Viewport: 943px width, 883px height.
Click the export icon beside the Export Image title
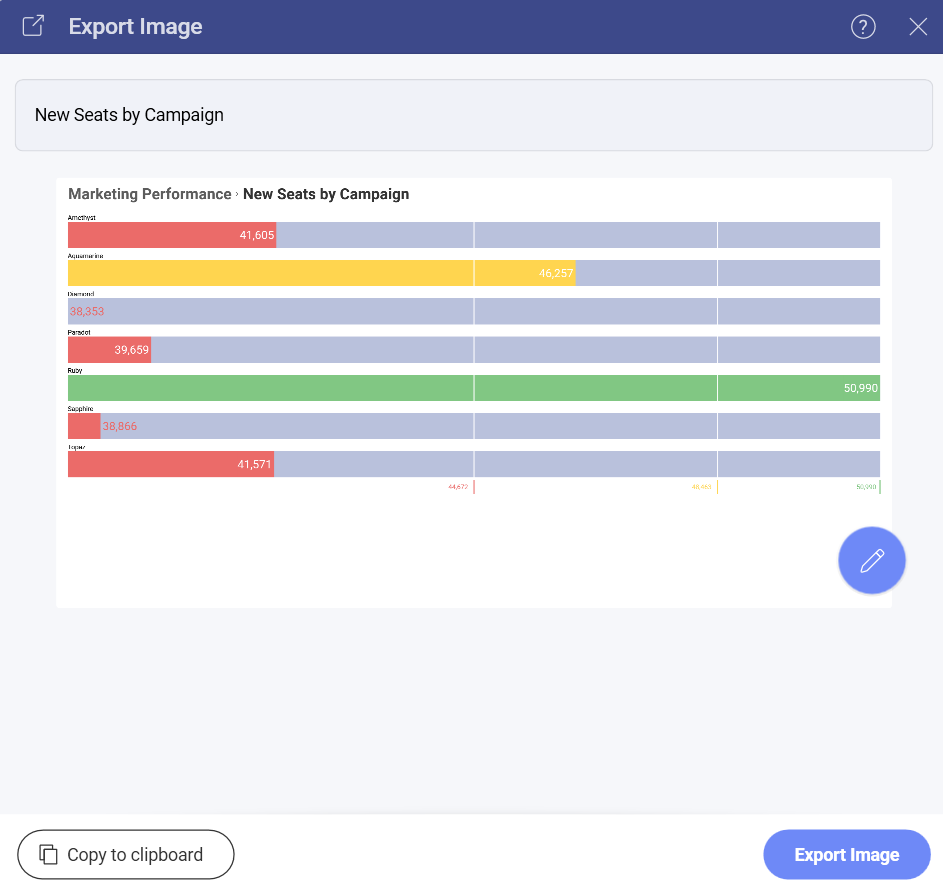click(33, 26)
